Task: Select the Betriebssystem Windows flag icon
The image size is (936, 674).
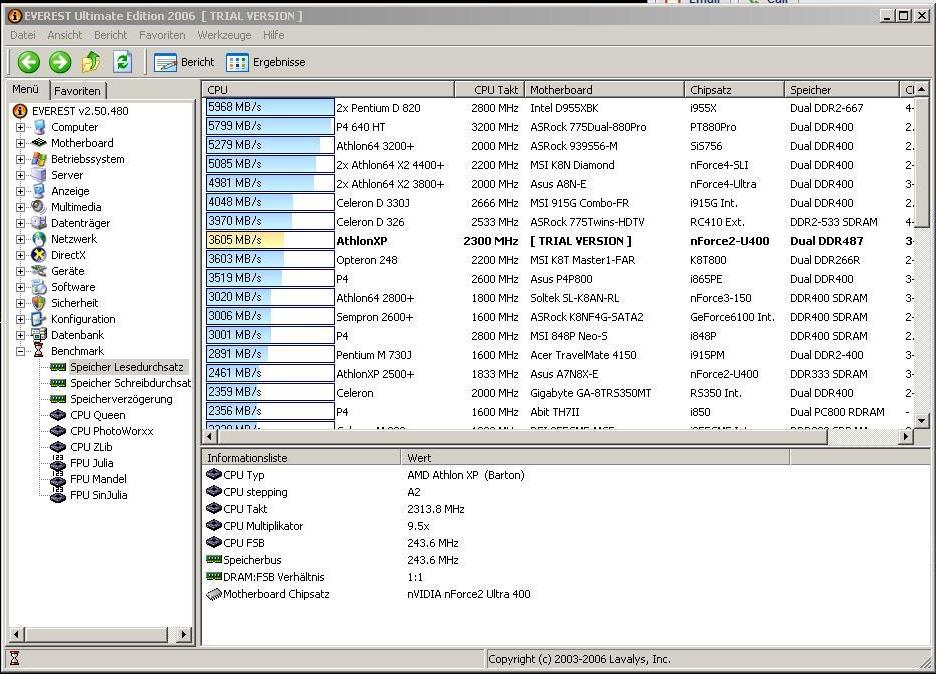Action: (x=39, y=159)
